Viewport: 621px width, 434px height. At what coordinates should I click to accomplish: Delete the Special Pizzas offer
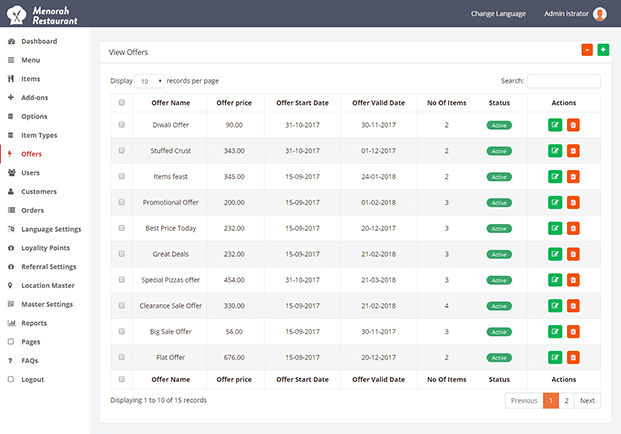tap(573, 280)
